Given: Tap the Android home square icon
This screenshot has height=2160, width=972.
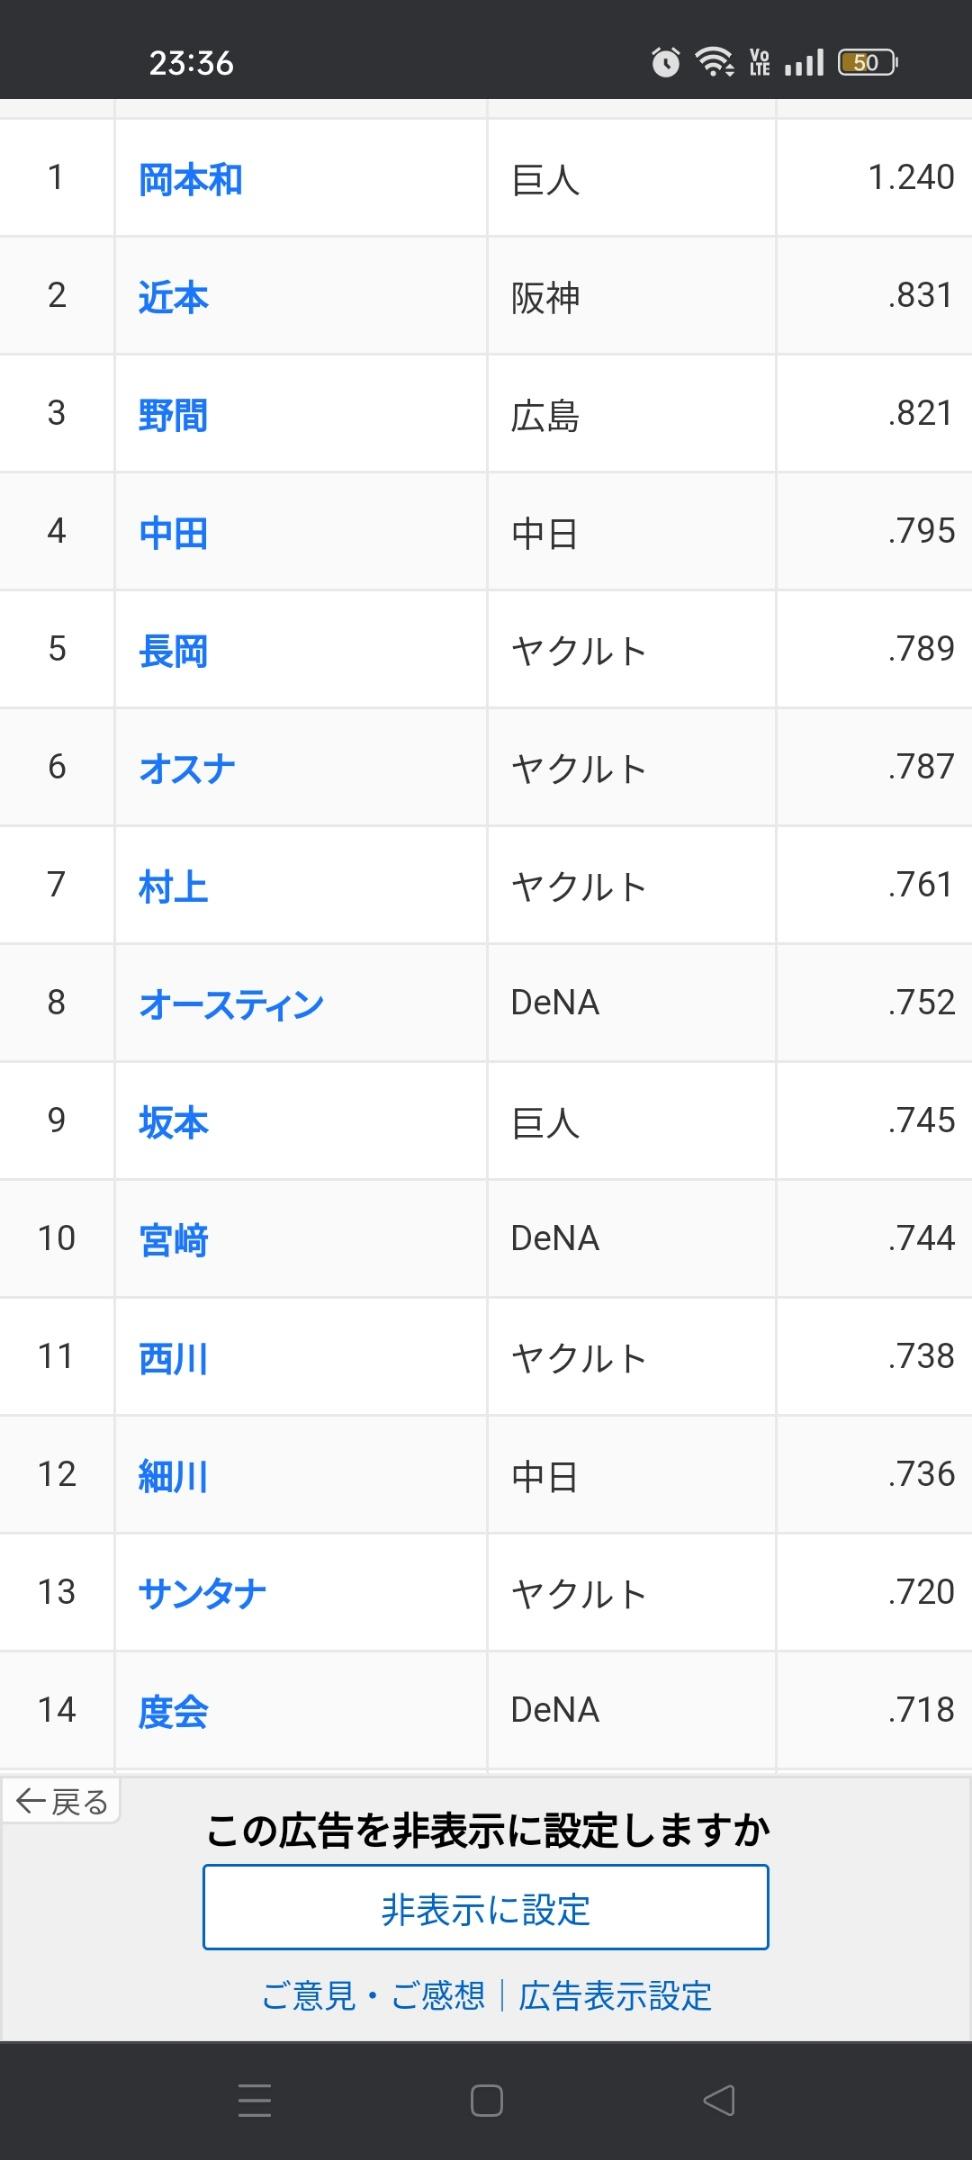Looking at the screenshot, I should (x=486, y=2100).
